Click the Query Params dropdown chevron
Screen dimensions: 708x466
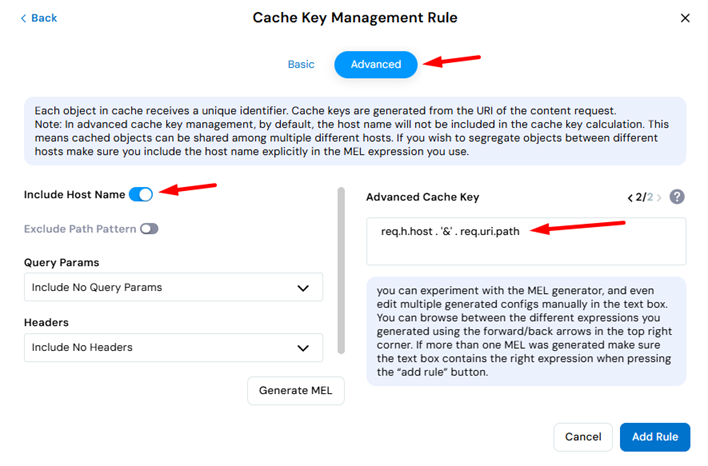[x=303, y=288]
